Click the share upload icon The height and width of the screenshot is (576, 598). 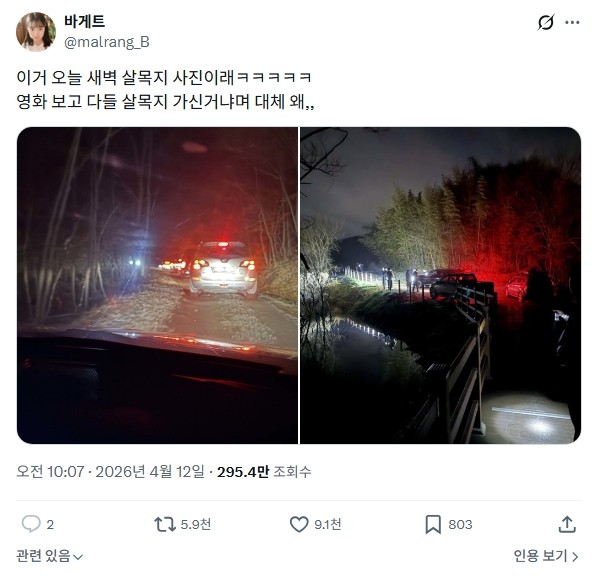[x=567, y=524]
